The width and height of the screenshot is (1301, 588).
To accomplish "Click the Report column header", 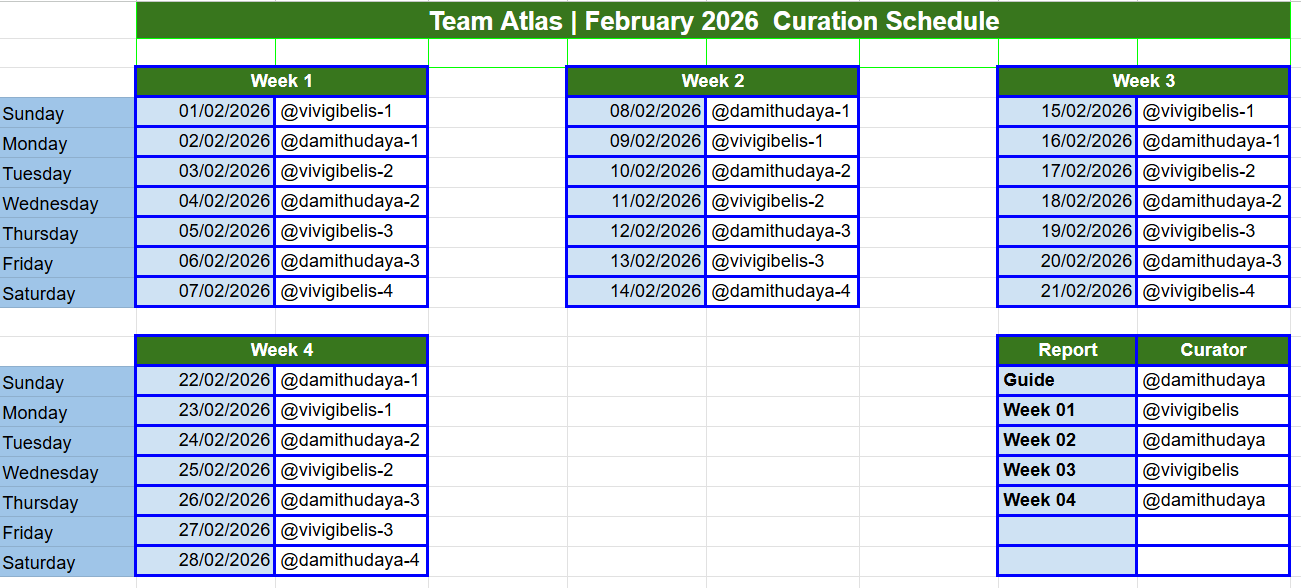I will coord(1067,350).
